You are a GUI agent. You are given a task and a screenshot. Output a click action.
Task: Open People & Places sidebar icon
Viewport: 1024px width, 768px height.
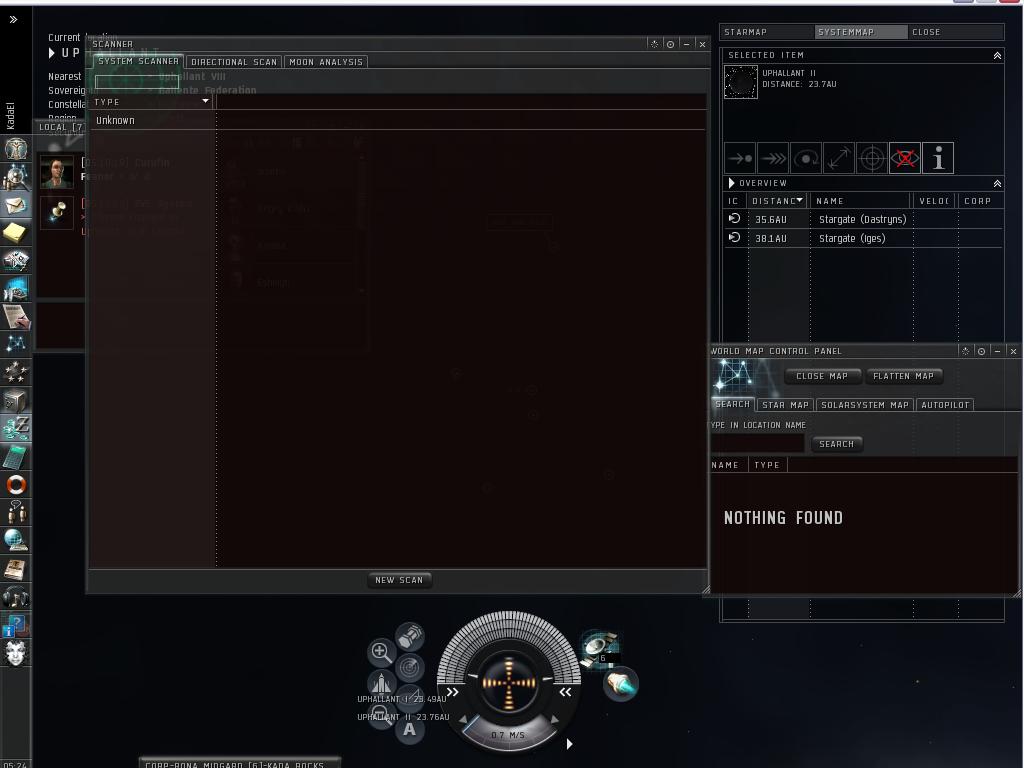(x=16, y=176)
